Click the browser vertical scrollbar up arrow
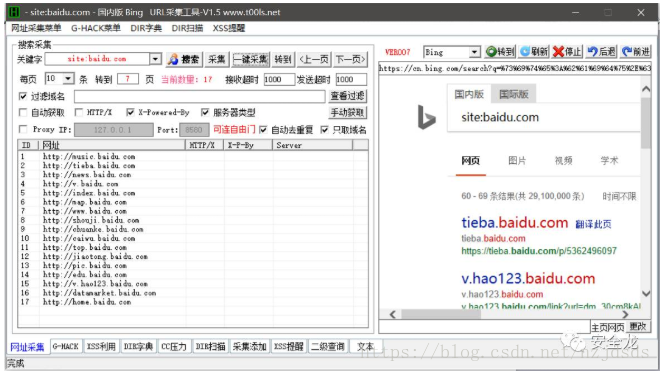Viewport: 661px width, 372px height. pos(646,89)
